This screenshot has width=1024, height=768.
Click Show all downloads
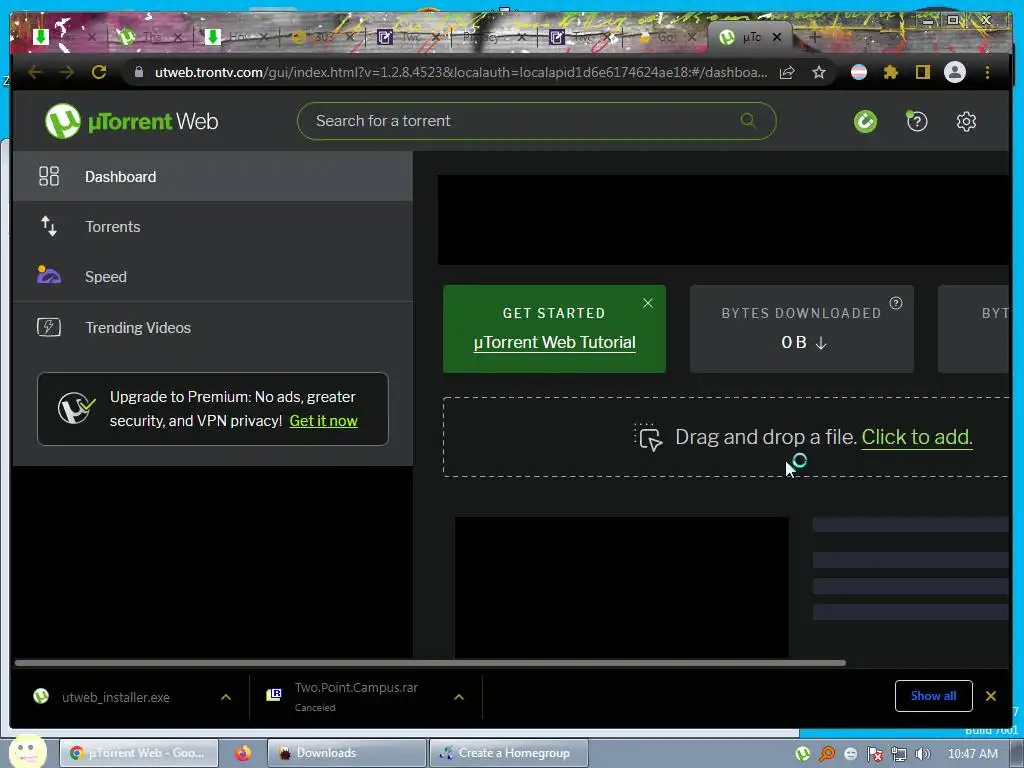933,696
